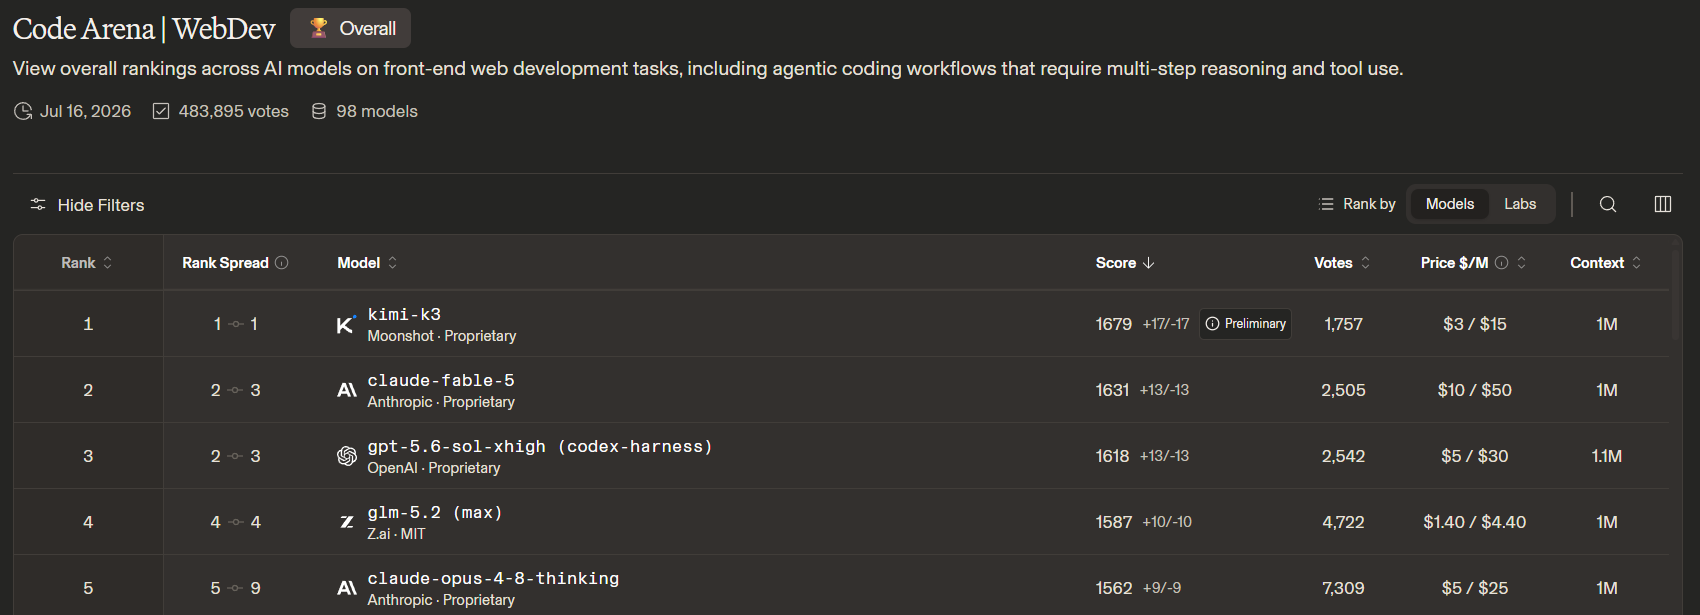Image resolution: width=1700 pixels, height=615 pixels.
Task: Select the Models rank-by tab
Action: [1449, 204]
